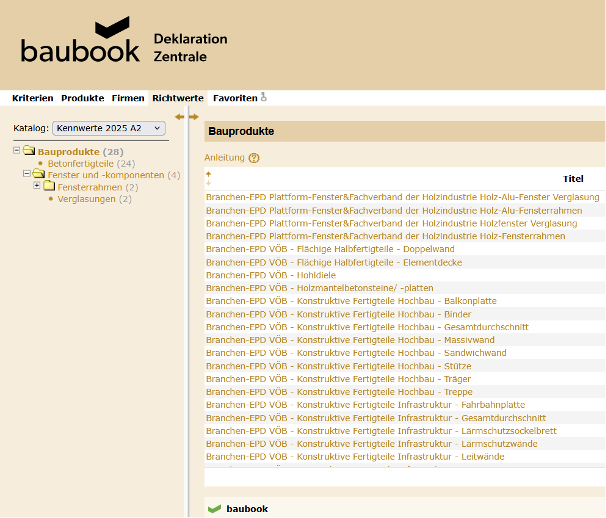The image size is (606, 518).
Task: Open VÖB Hochbau Treppe entry
Action: coord(339,392)
